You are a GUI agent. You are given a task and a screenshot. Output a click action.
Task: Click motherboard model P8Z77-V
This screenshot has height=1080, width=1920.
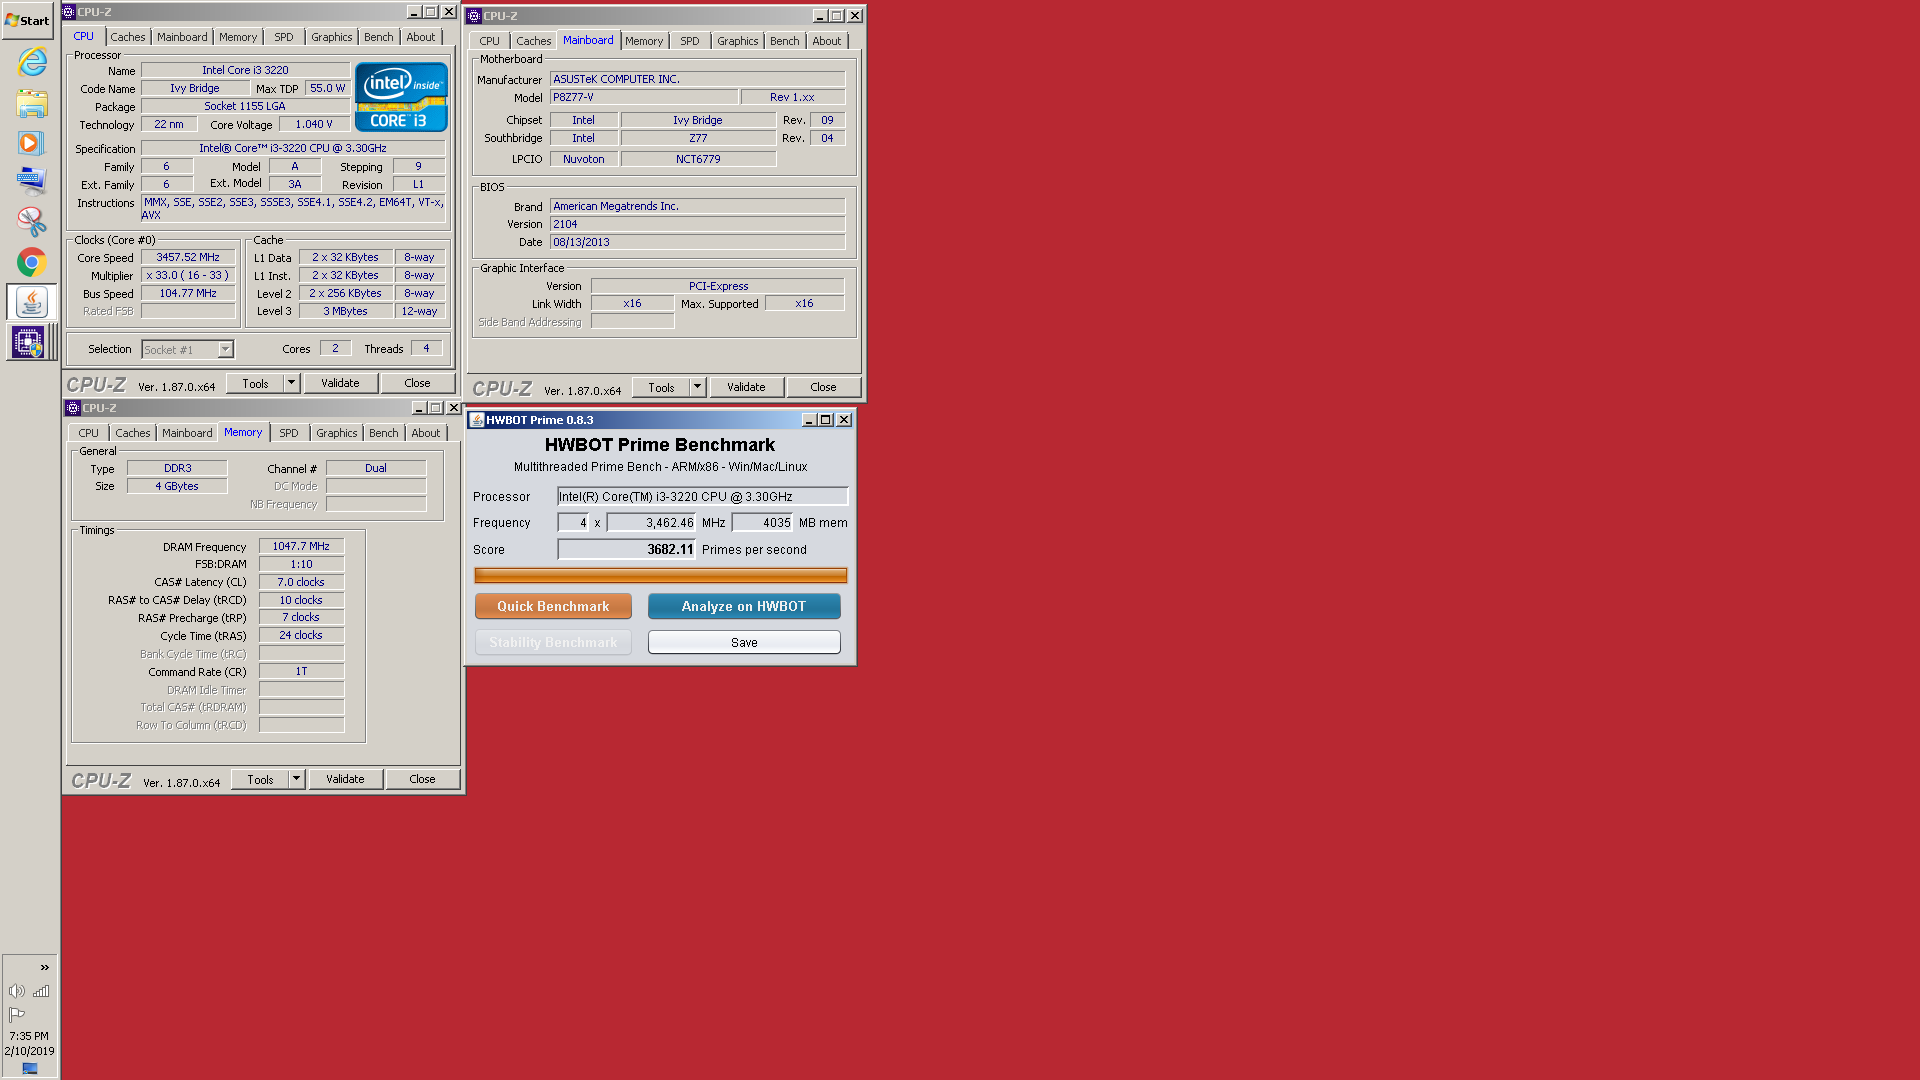(x=644, y=97)
